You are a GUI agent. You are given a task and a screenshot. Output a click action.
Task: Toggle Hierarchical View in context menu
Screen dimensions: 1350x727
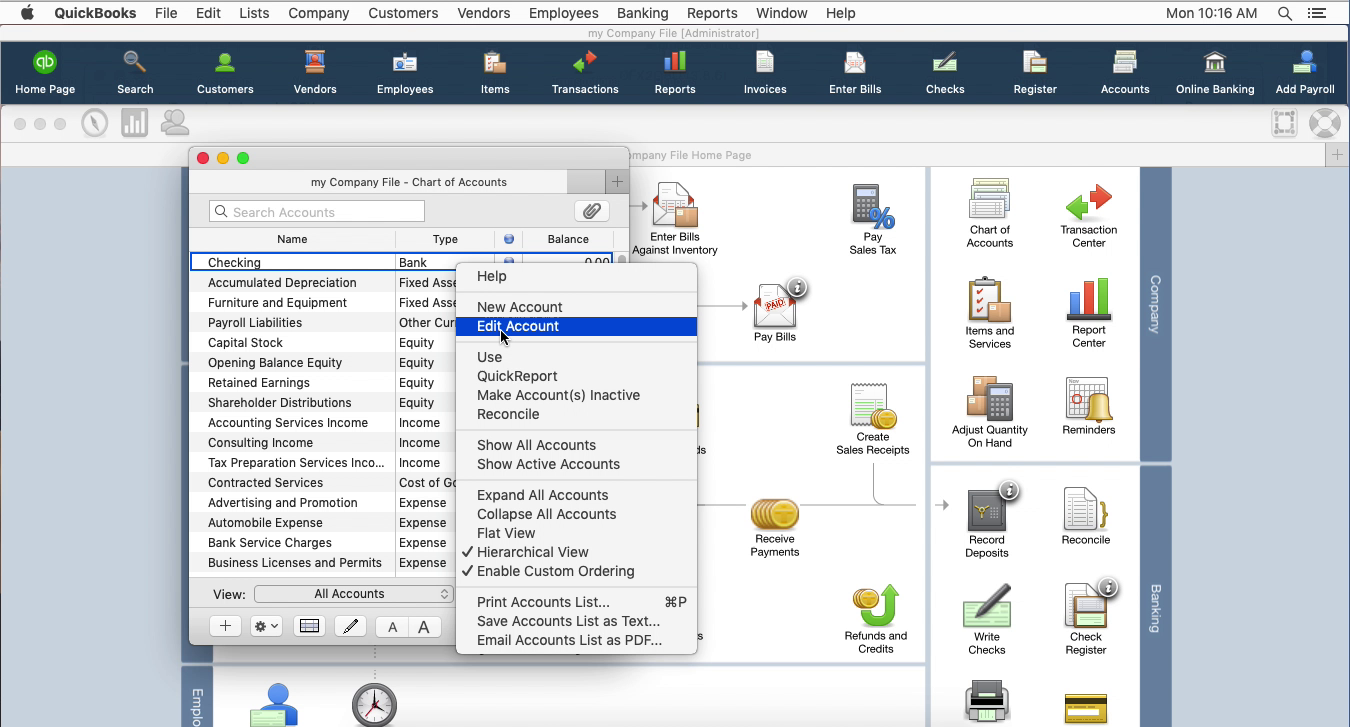click(576, 552)
